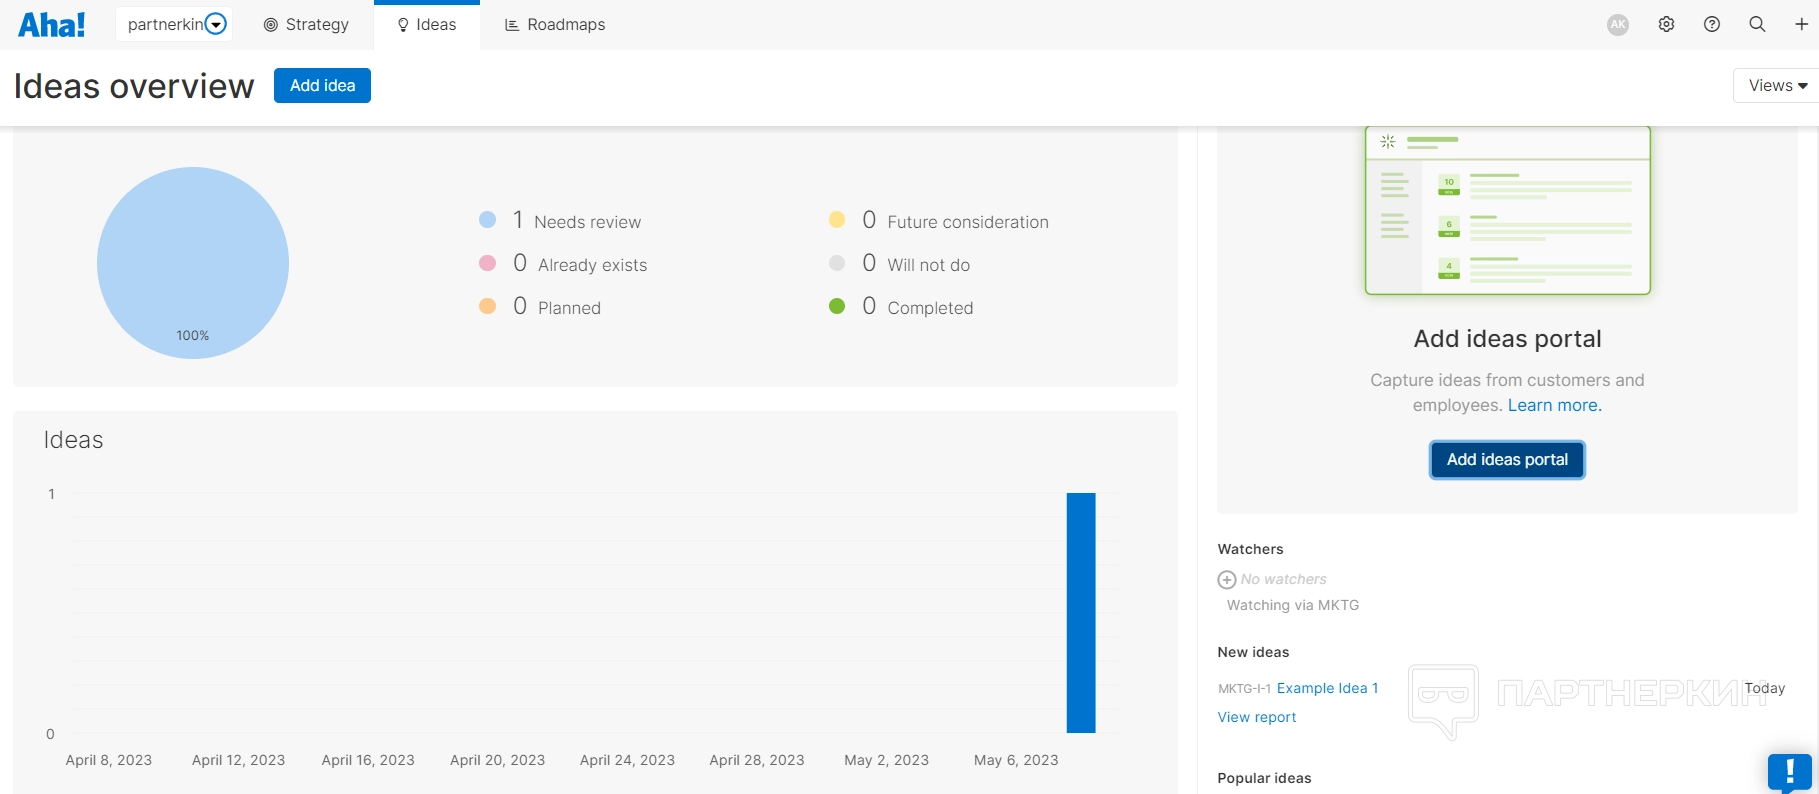Open the Example Idea 1 link
The width and height of the screenshot is (1819, 794).
(1327, 688)
